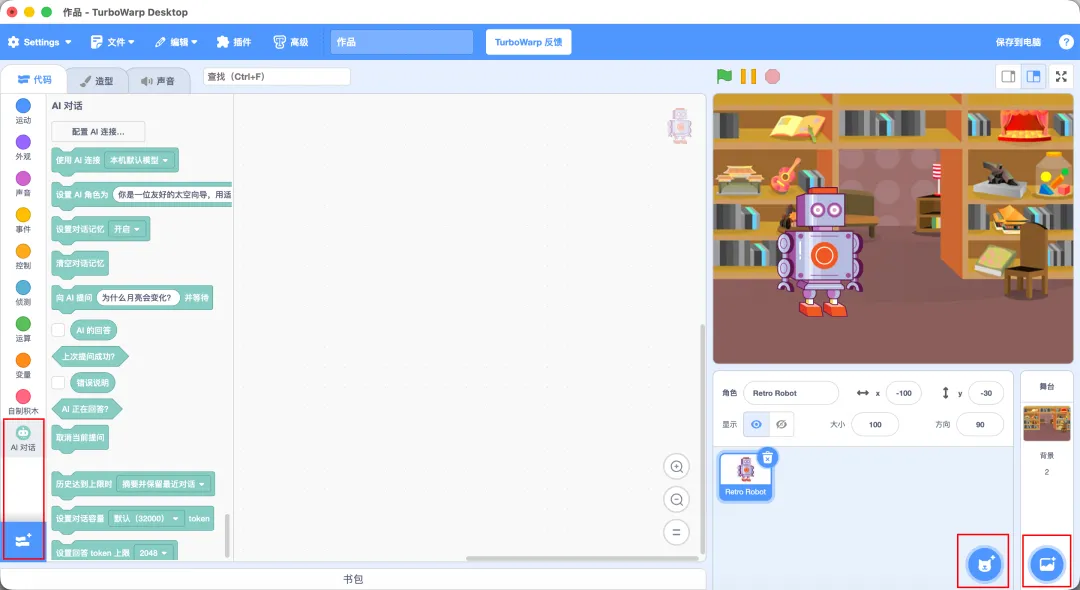Click the green flag to run
This screenshot has height=590, width=1080.
click(x=724, y=76)
